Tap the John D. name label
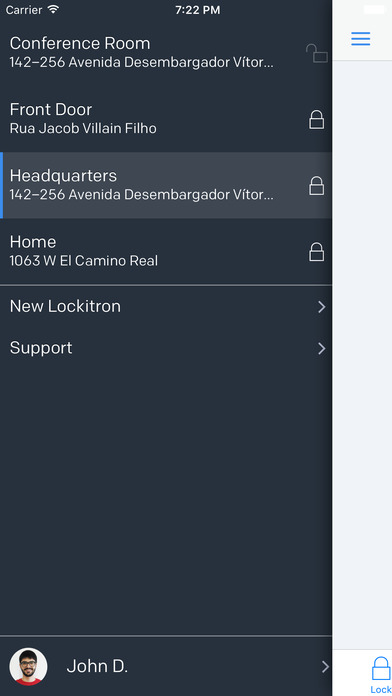392x696 pixels. (x=97, y=666)
